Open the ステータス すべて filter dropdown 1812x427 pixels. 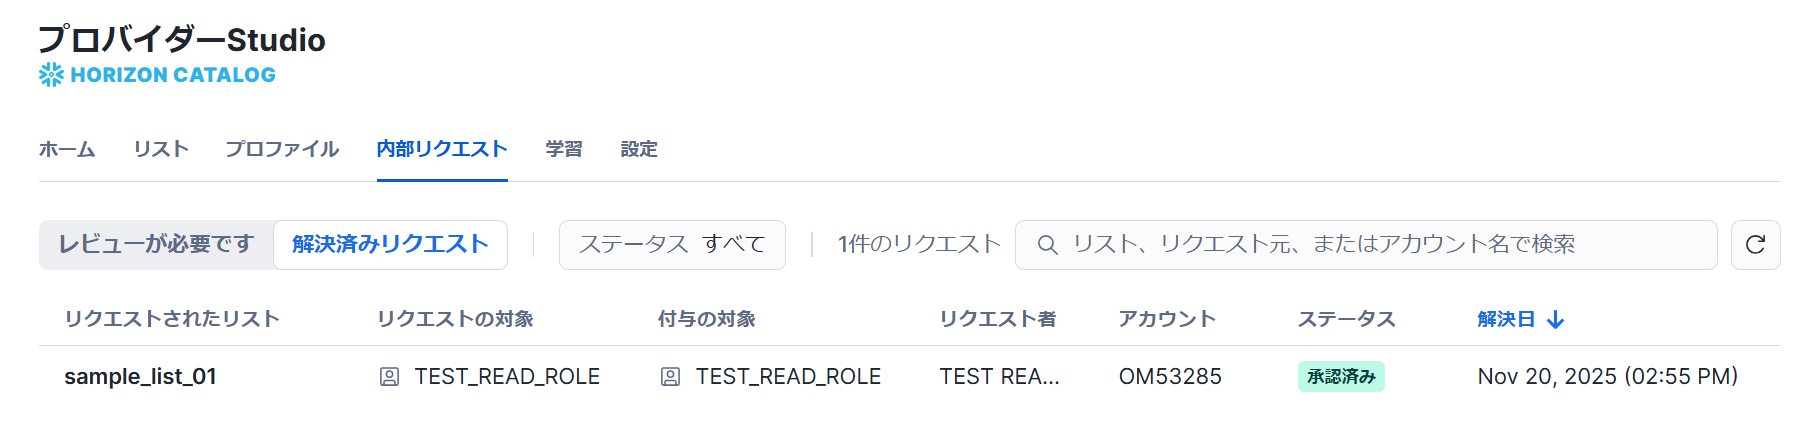(x=672, y=245)
